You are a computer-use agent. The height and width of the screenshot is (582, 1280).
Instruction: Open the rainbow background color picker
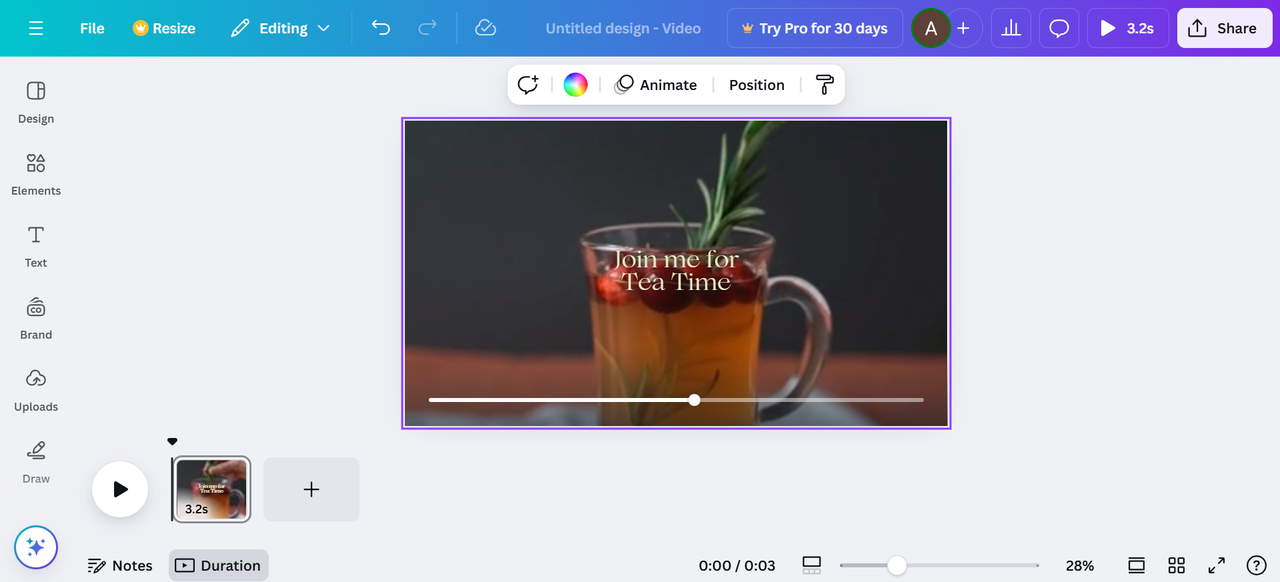coord(575,85)
